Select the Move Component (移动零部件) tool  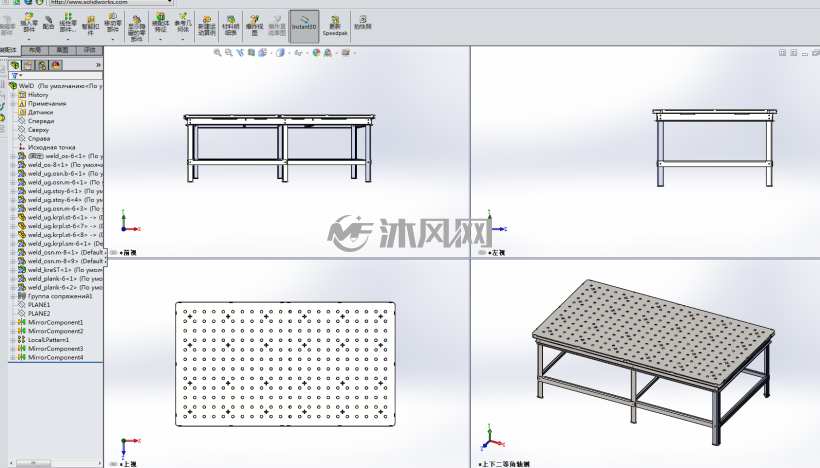tap(113, 24)
